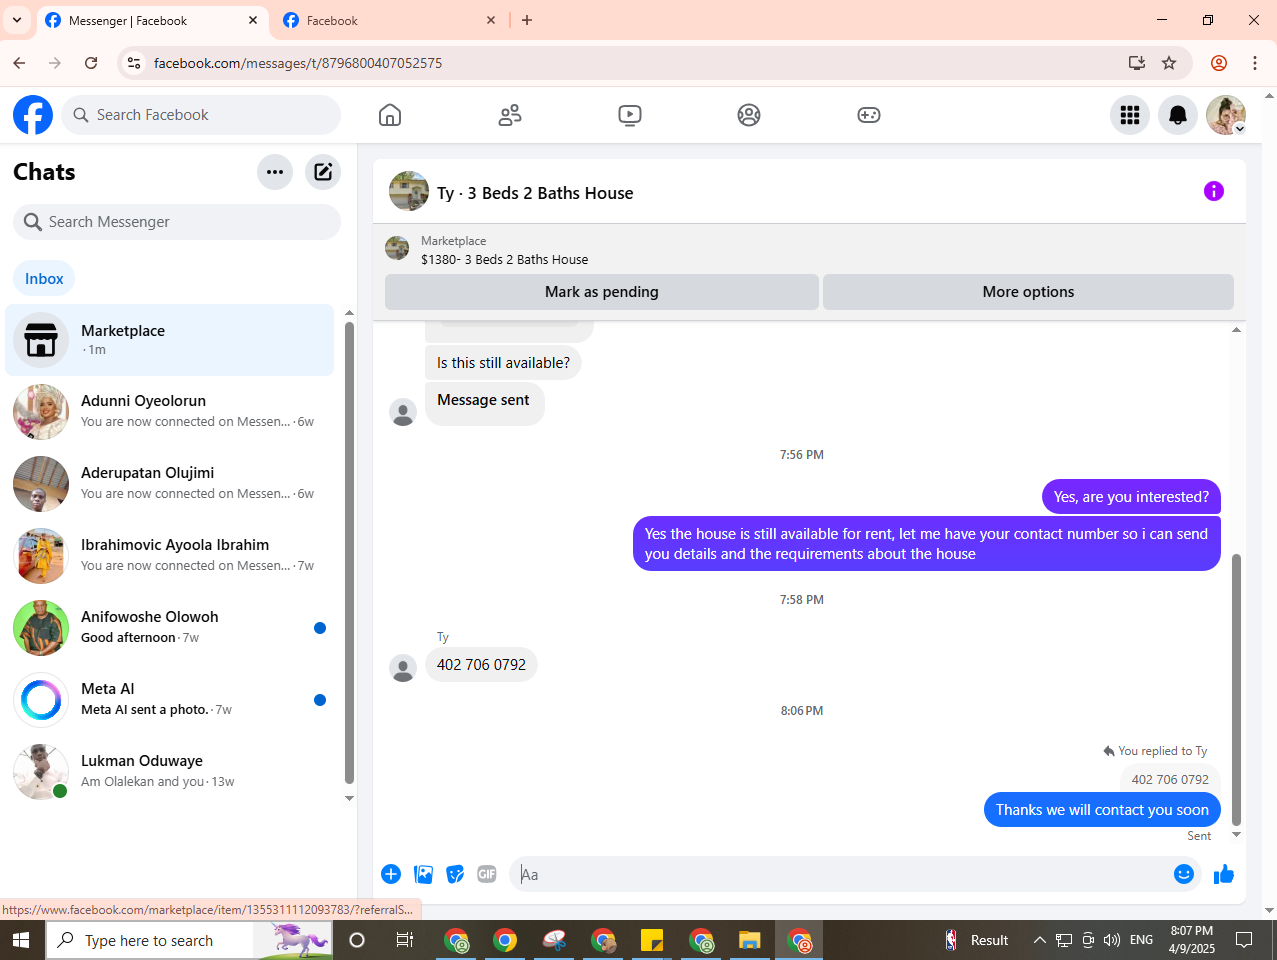
Task: Click the Windows taskbar search box
Action: [x=190, y=940]
